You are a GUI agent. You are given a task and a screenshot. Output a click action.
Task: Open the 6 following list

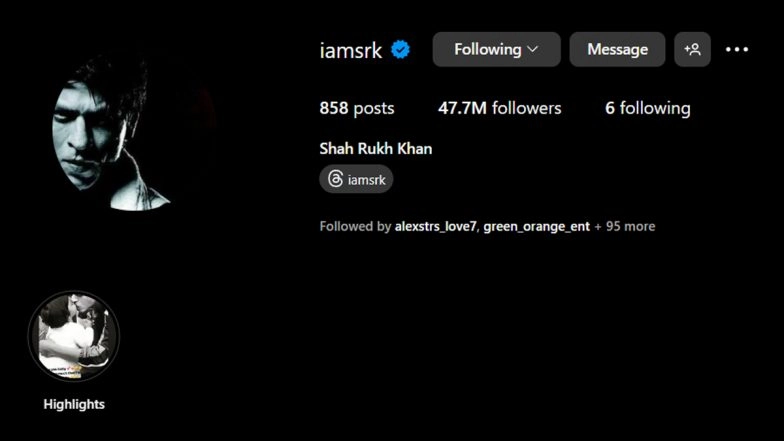tap(648, 108)
